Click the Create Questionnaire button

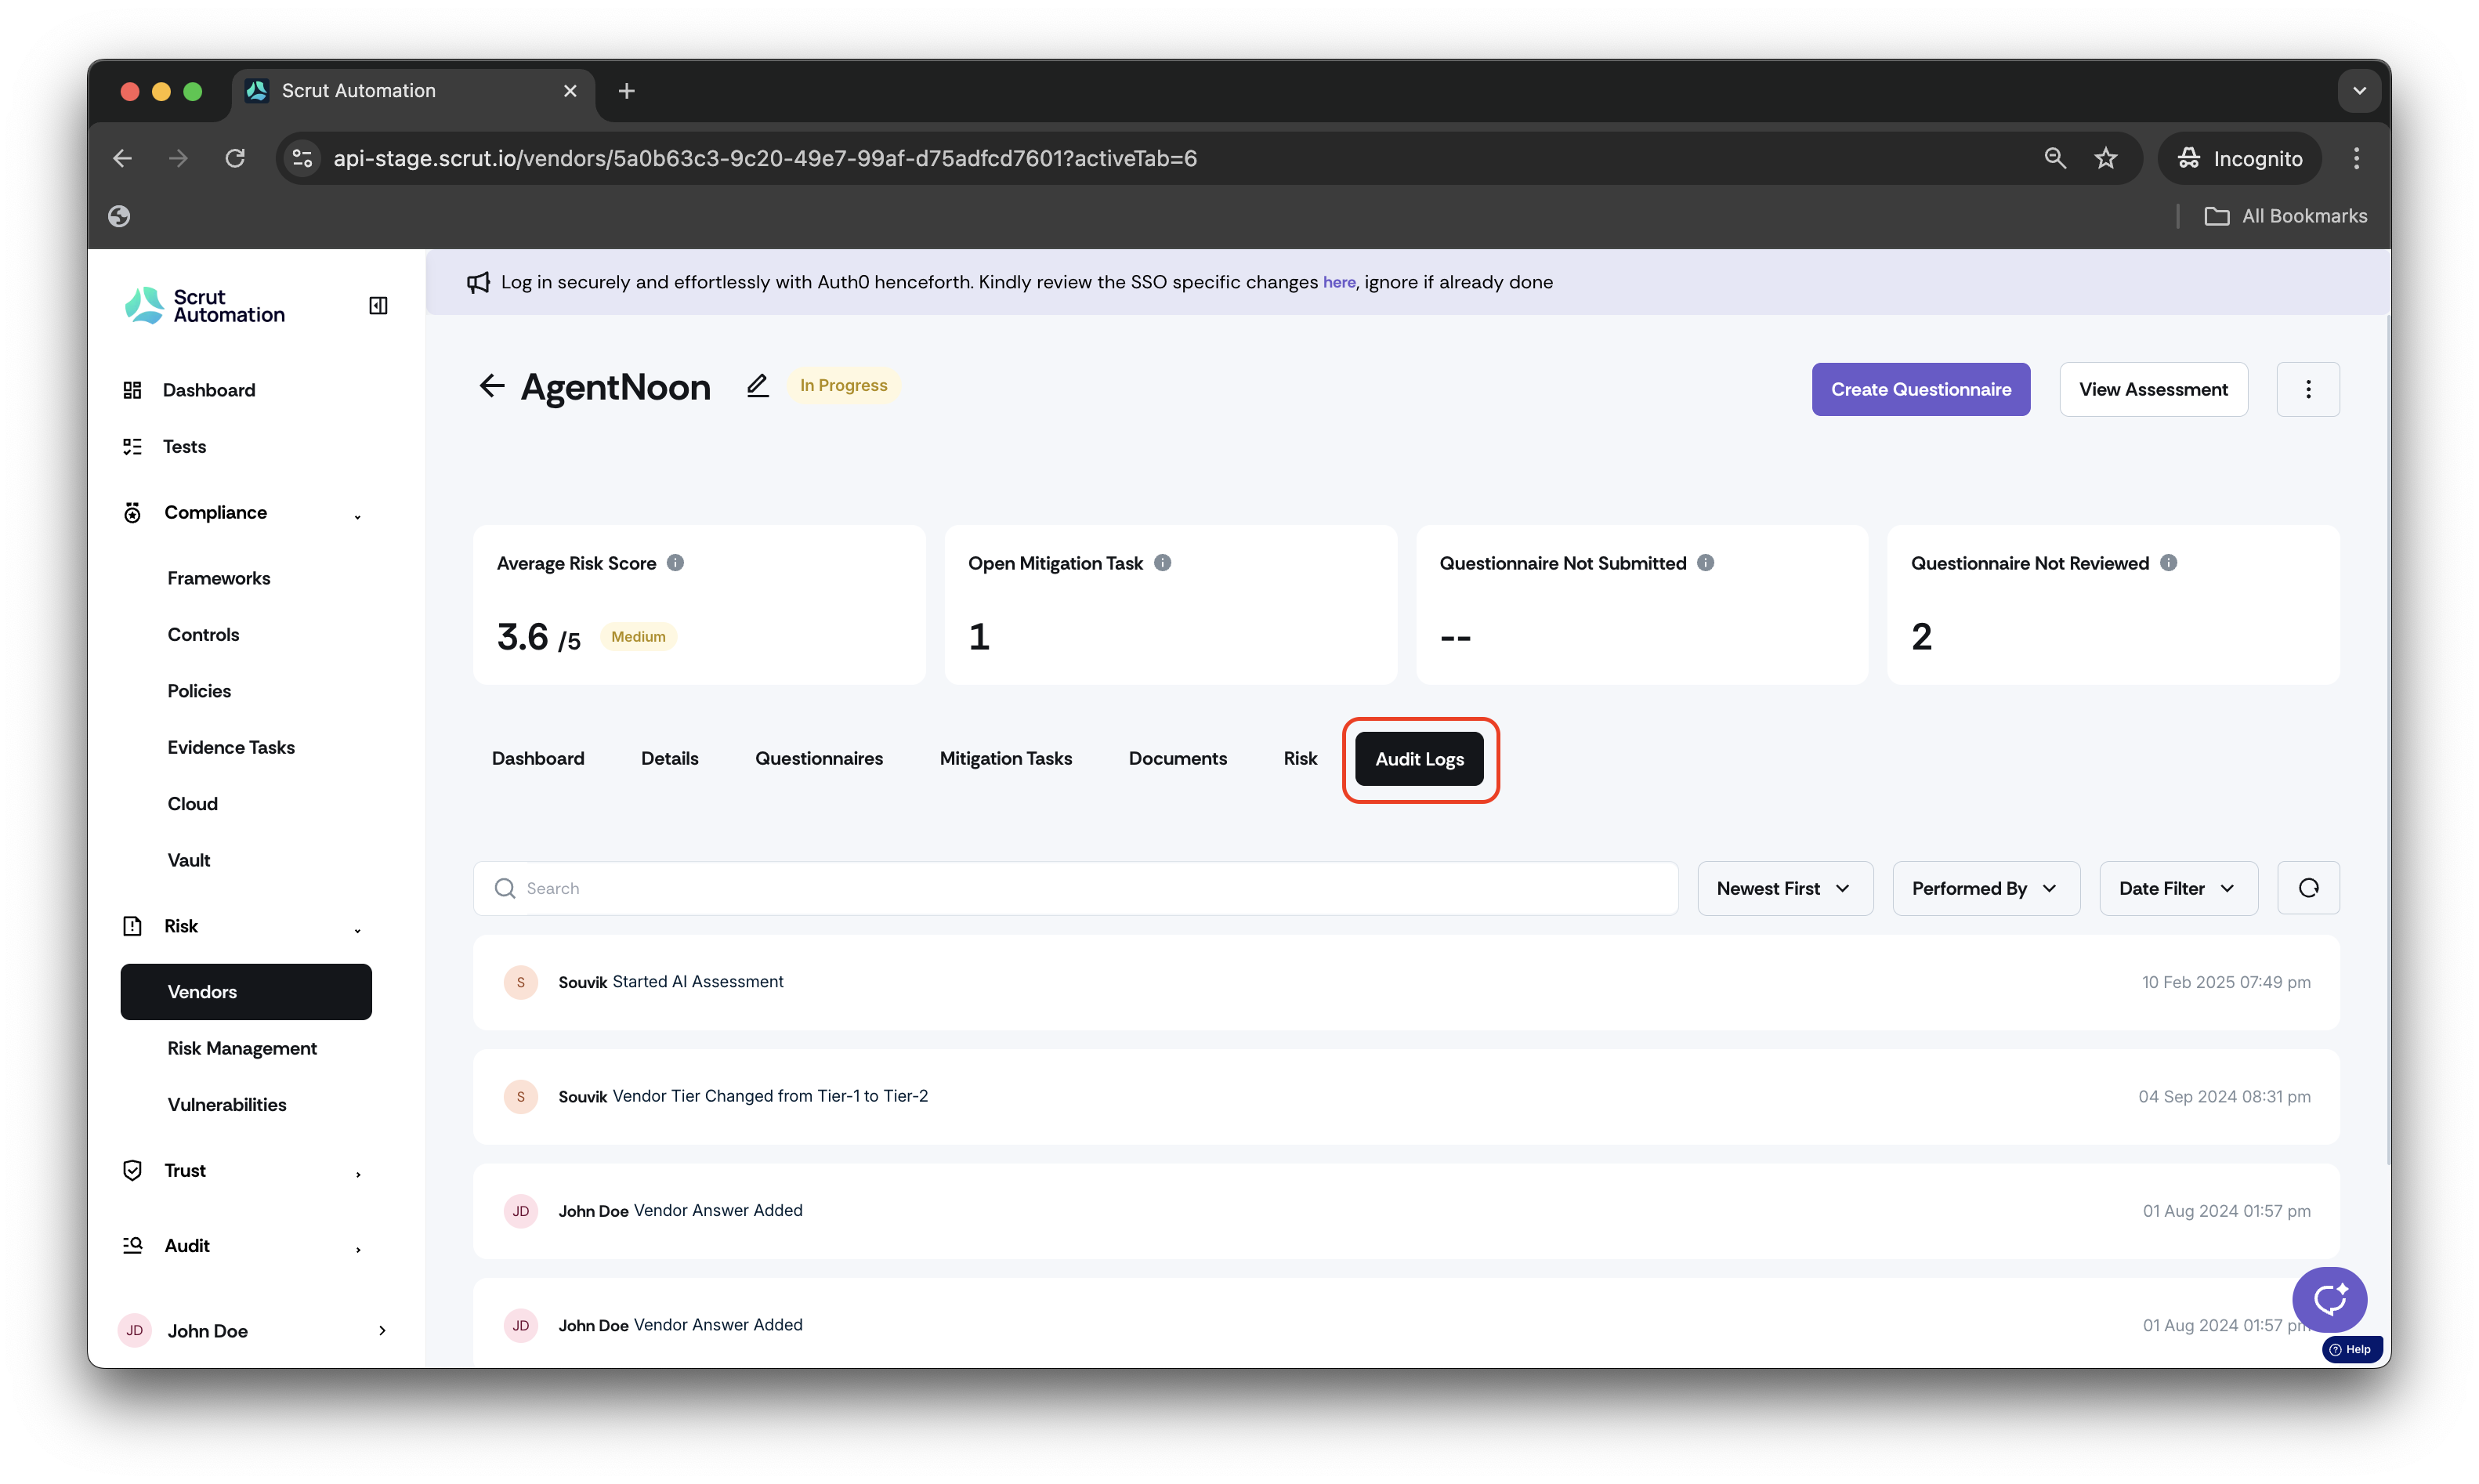(x=1920, y=389)
